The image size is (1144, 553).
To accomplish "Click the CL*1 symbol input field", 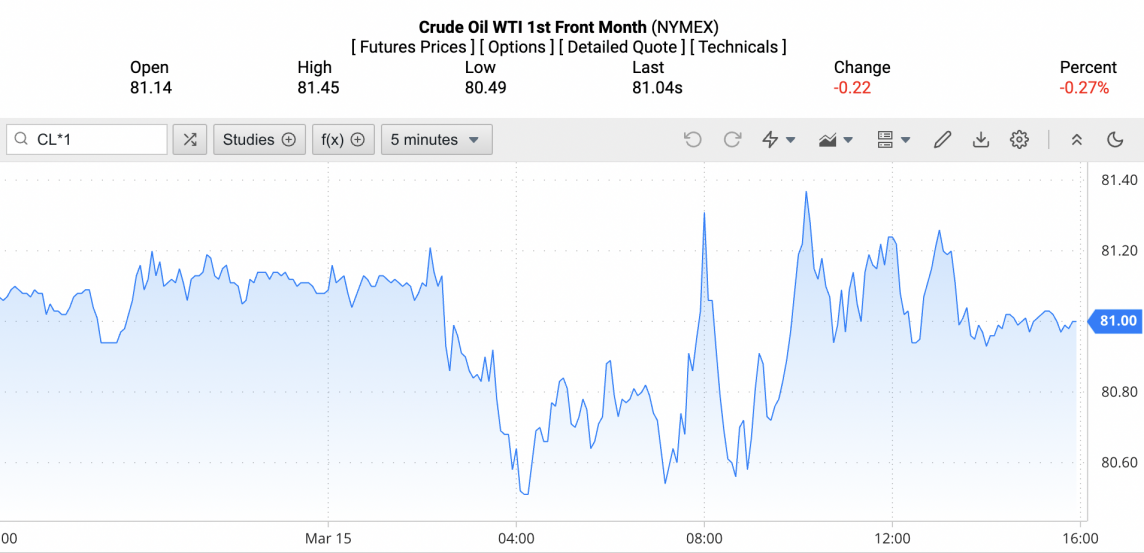I will pyautogui.click(x=97, y=140).
